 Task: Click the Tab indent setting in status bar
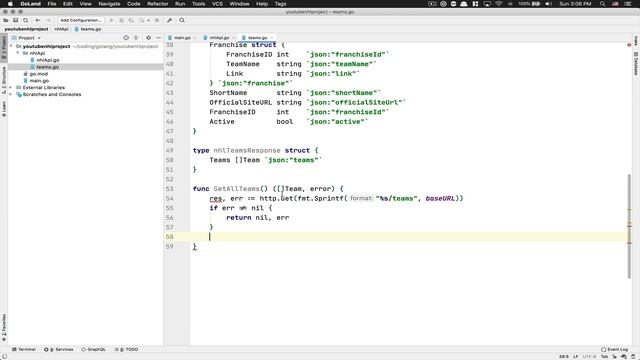pyautogui.click(x=604, y=356)
